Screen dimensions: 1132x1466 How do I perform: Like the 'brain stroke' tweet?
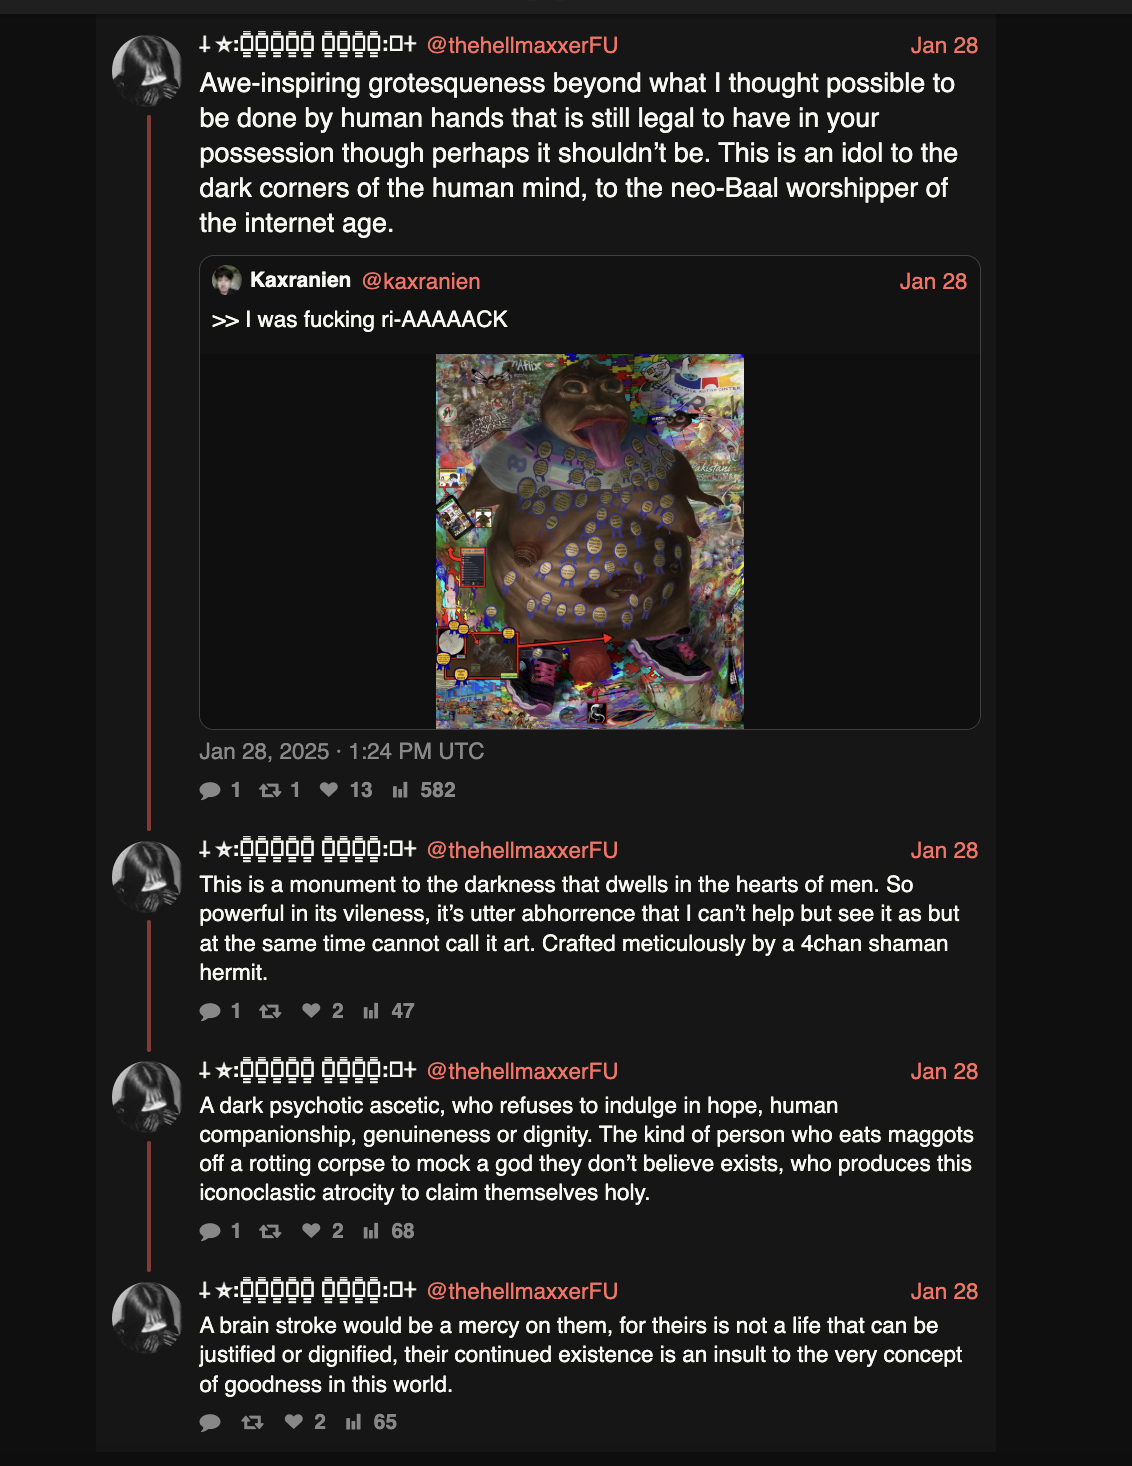(293, 1422)
